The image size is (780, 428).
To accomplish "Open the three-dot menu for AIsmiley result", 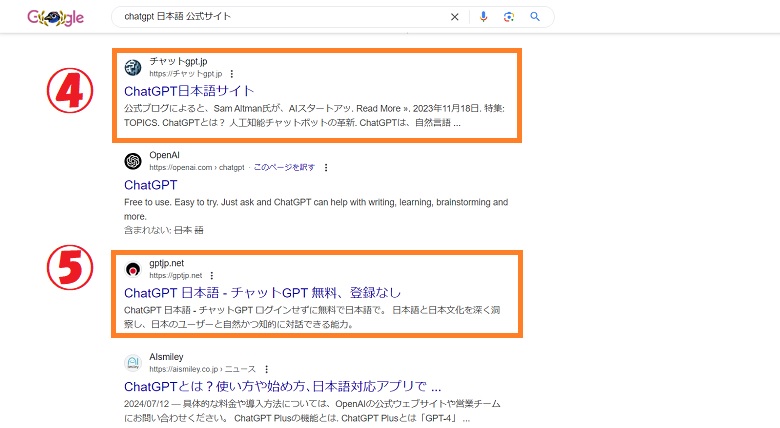I will tap(267, 369).
